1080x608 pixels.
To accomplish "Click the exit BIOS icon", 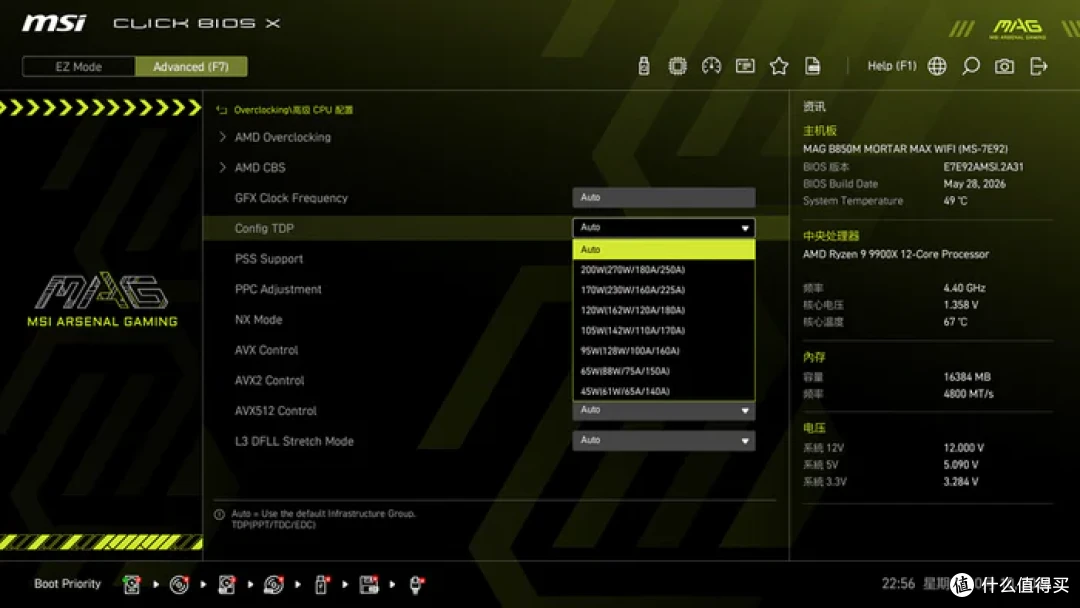I will coord(1039,66).
